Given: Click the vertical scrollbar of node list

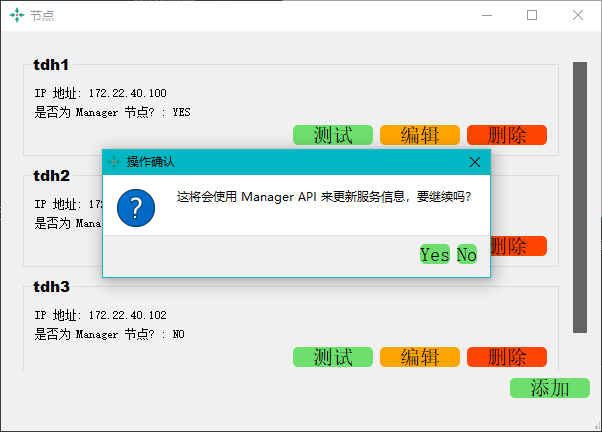Looking at the screenshot, I should (580, 197).
